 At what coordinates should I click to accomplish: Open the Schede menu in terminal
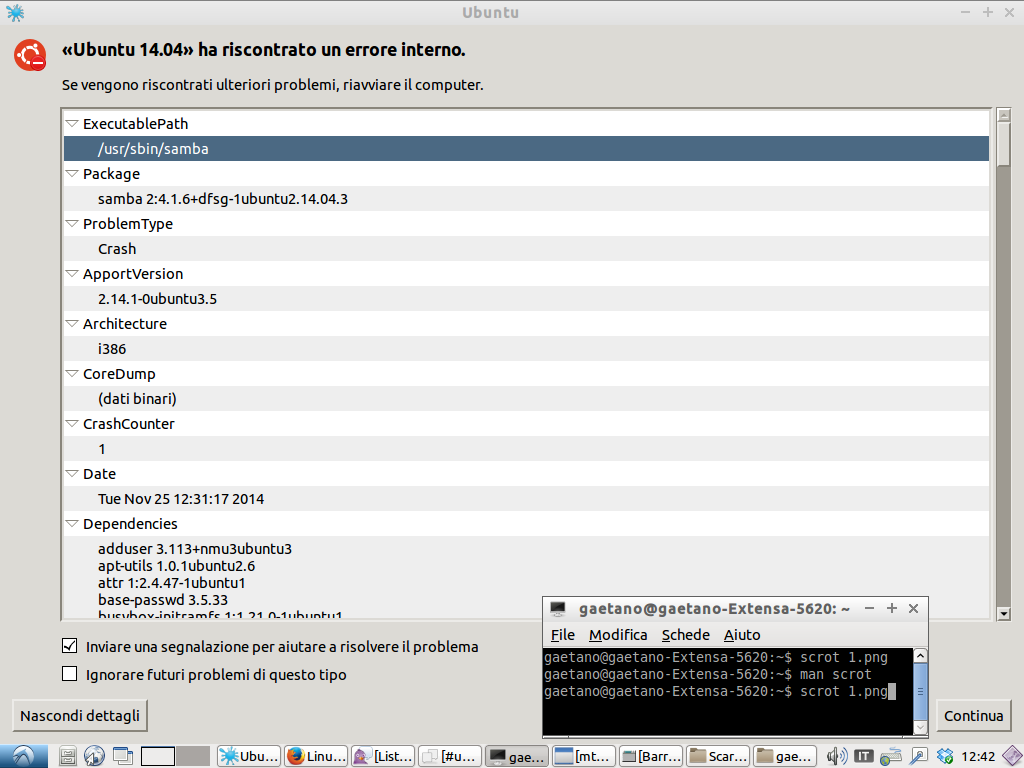pyautogui.click(x=685, y=635)
